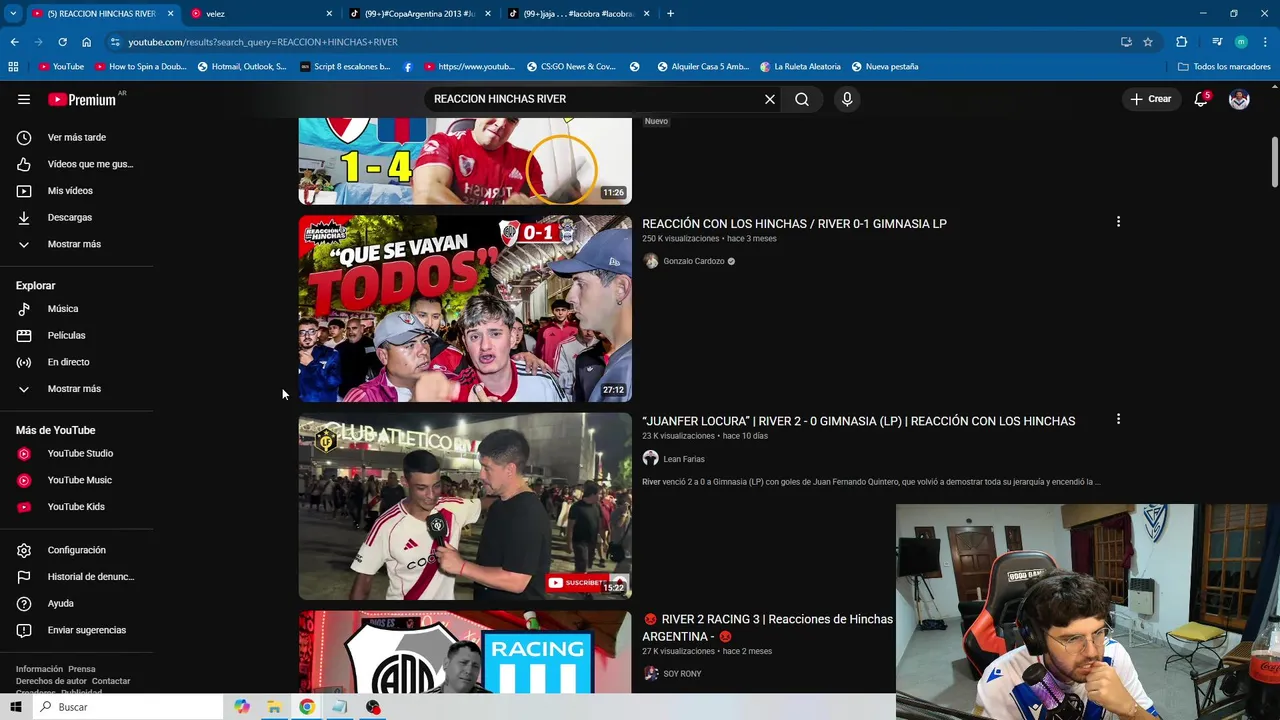Open Películas under Explorar

[76, 336]
